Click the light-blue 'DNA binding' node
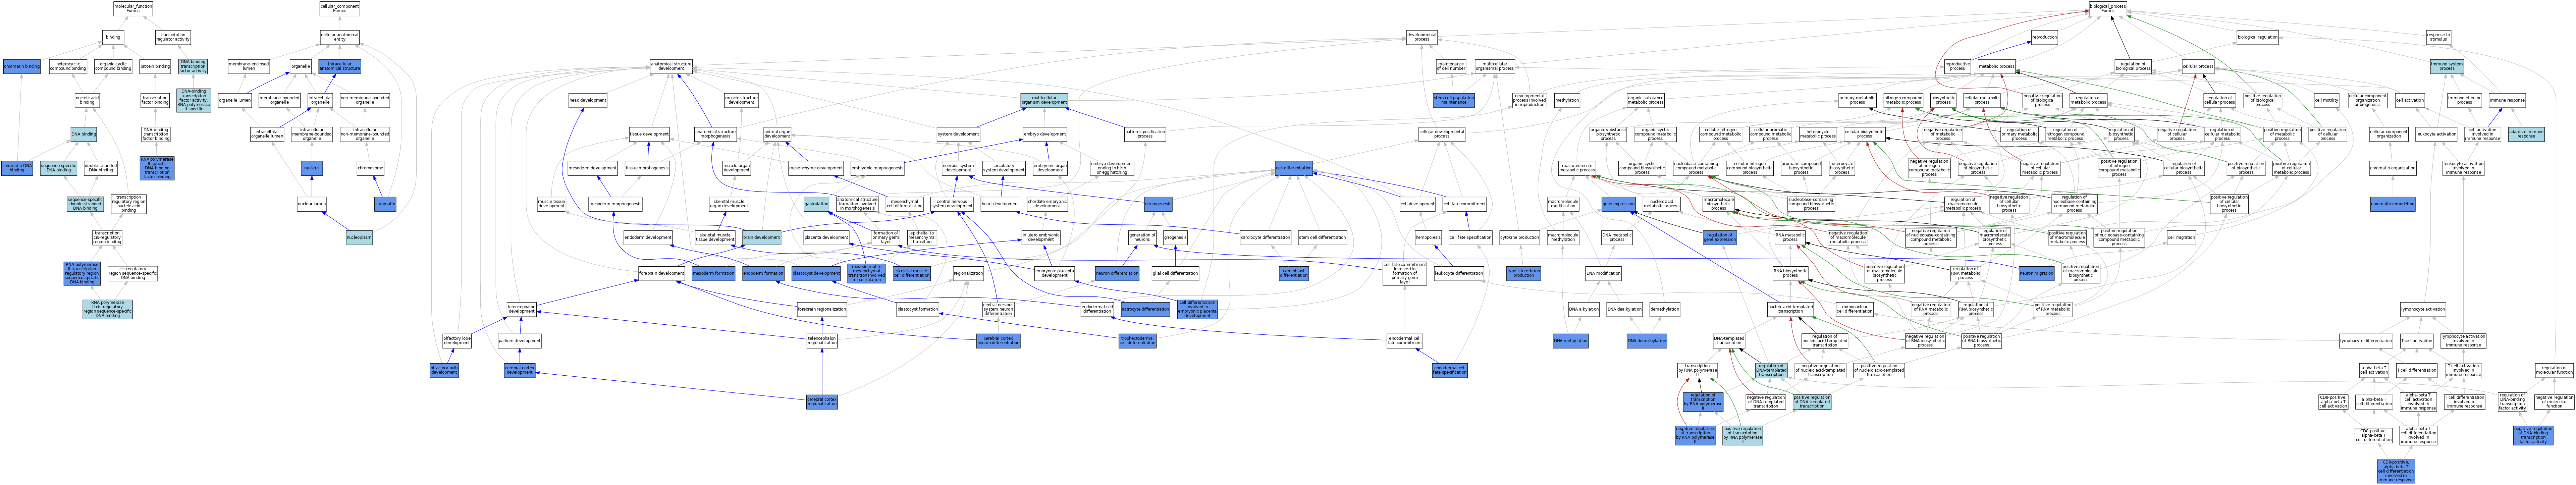This screenshot has width=2576, height=485. click(84, 134)
